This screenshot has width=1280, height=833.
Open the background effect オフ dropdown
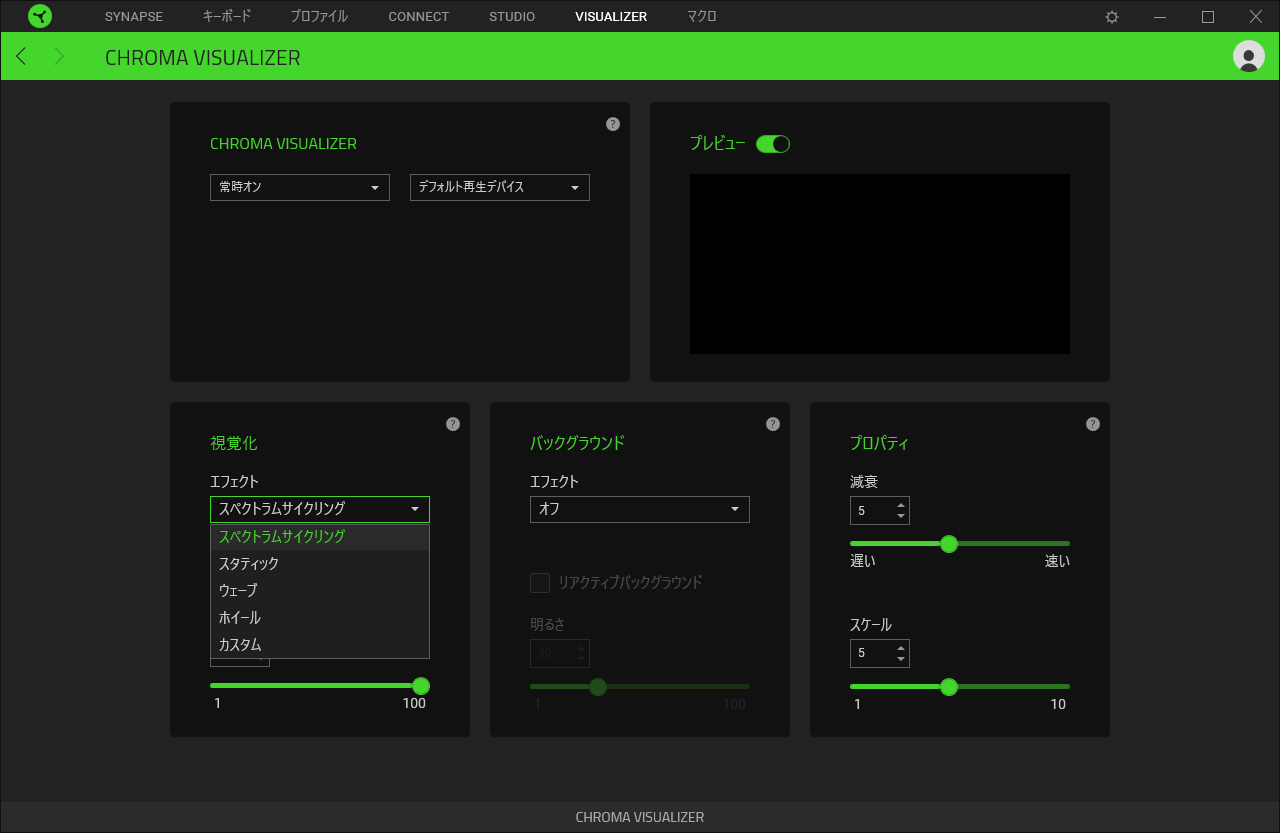(x=640, y=509)
